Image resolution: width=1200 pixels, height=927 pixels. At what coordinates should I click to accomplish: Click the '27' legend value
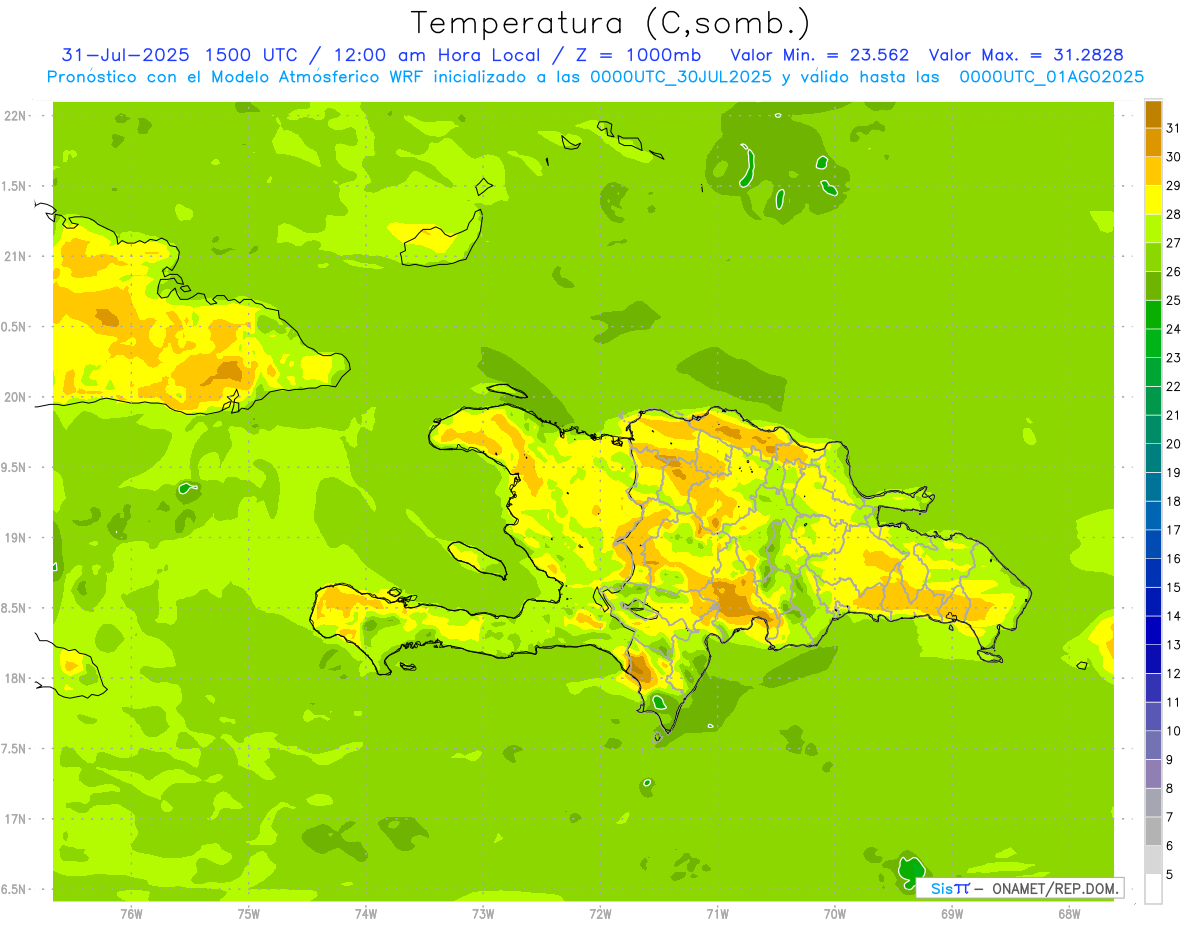(x=1174, y=243)
